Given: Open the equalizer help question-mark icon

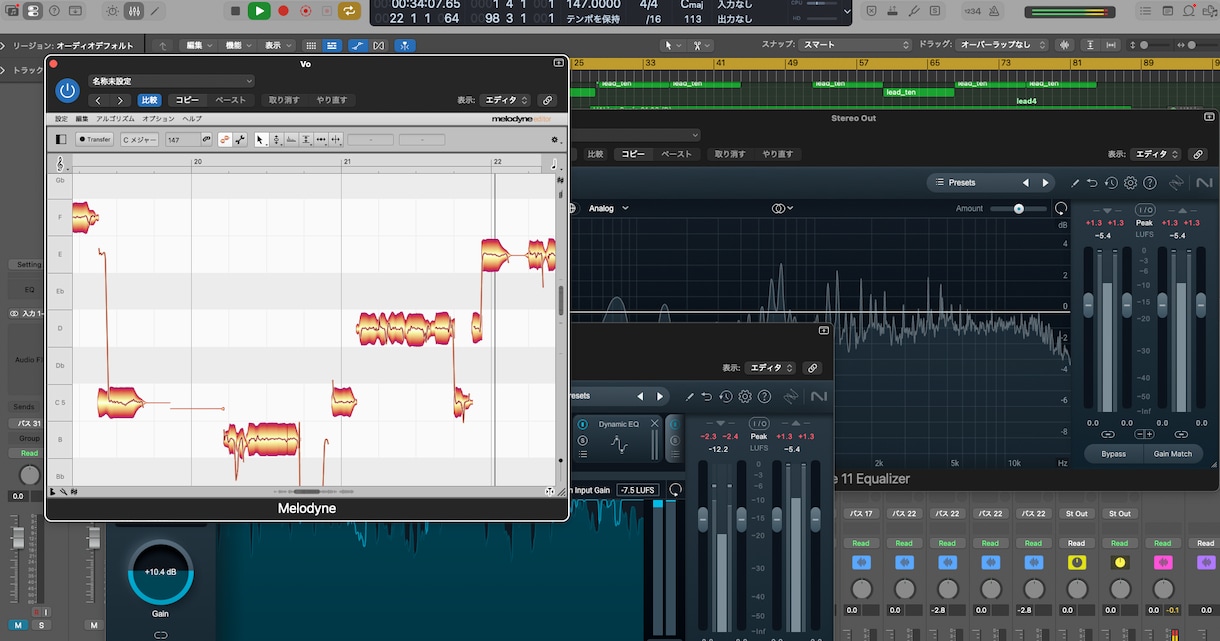Looking at the screenshot, I should 1150,183.
